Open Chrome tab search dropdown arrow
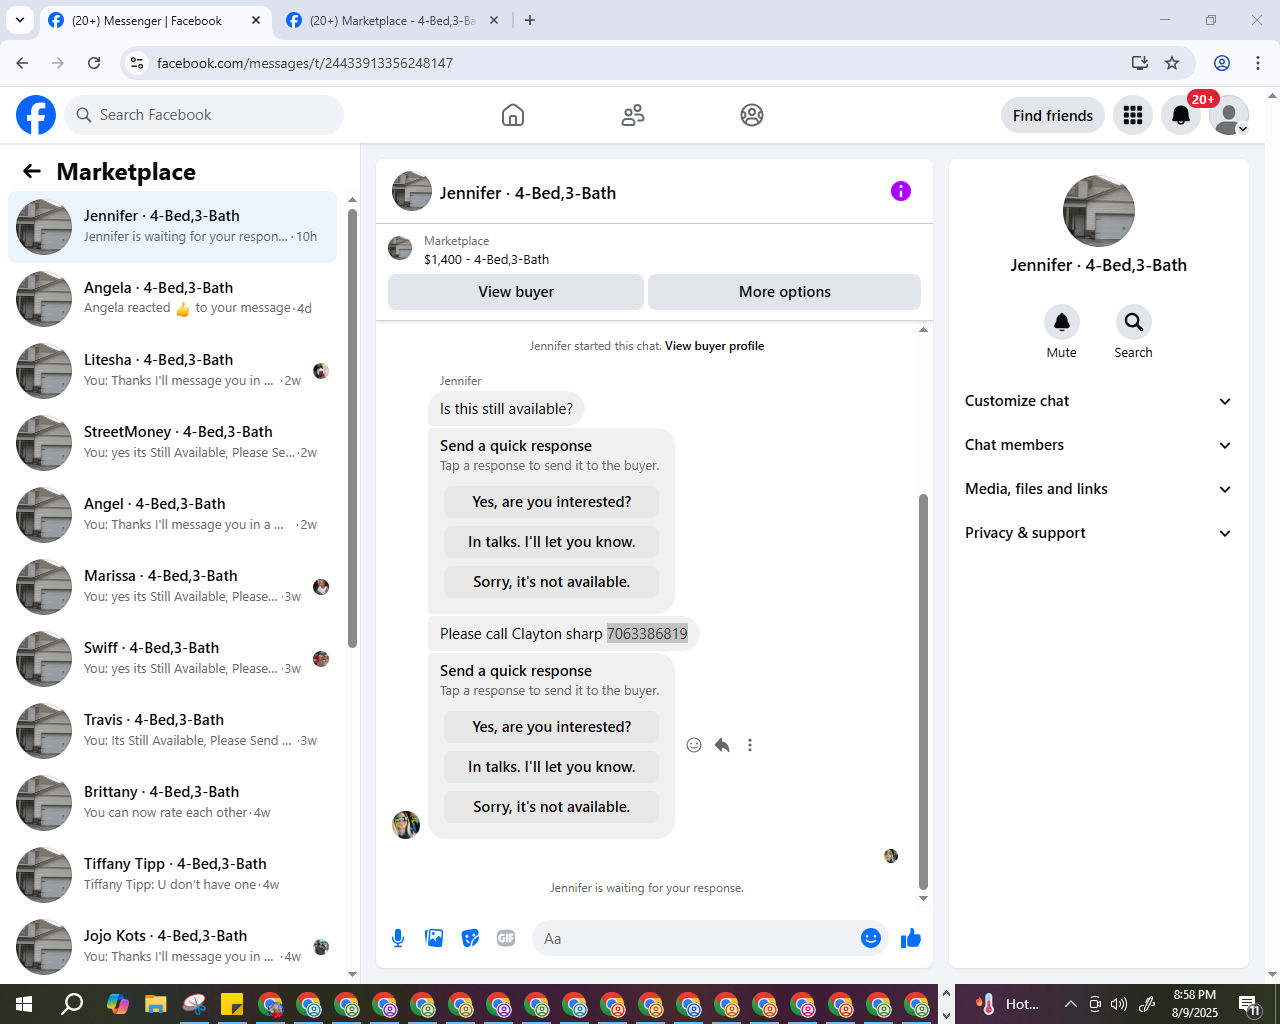Screen dimensions: 1280x1024 (x=19, y=20)
